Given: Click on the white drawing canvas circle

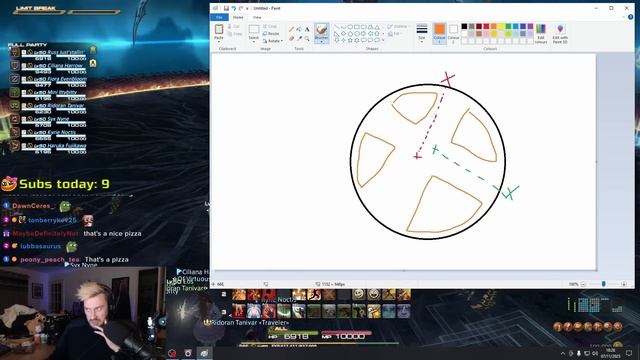Looking at the screenshot, I should (x=428, y=162).
